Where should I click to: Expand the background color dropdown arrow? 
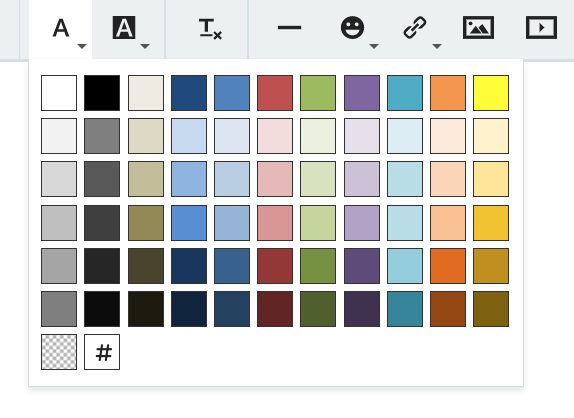[145, 46]
